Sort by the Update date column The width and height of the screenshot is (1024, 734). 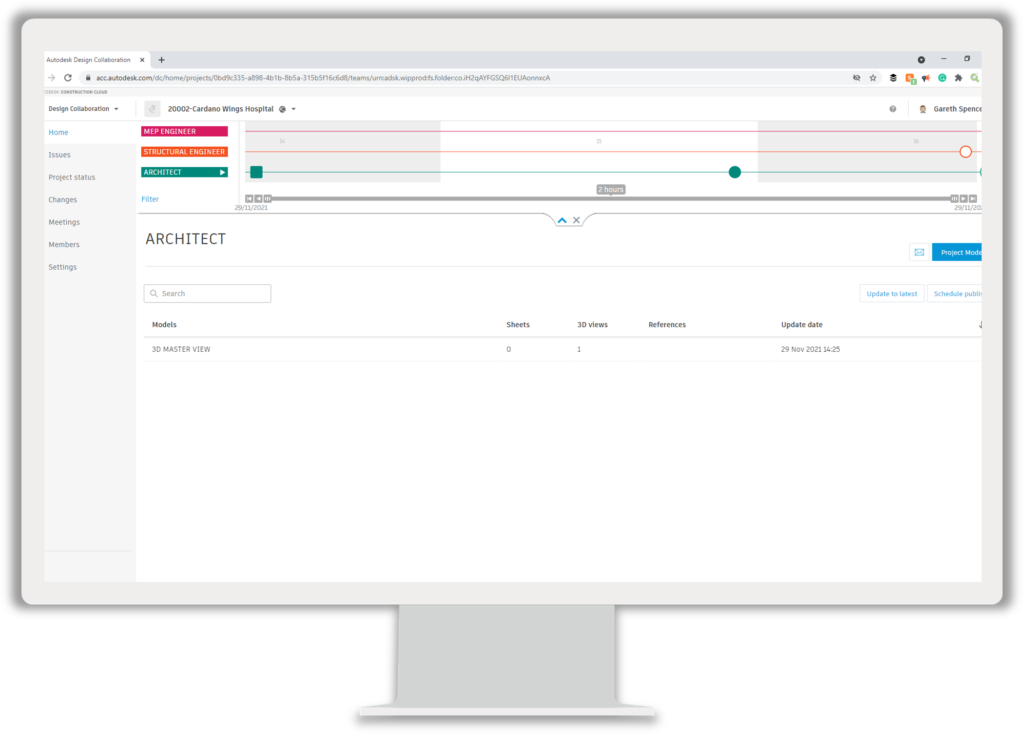(802, 325)
